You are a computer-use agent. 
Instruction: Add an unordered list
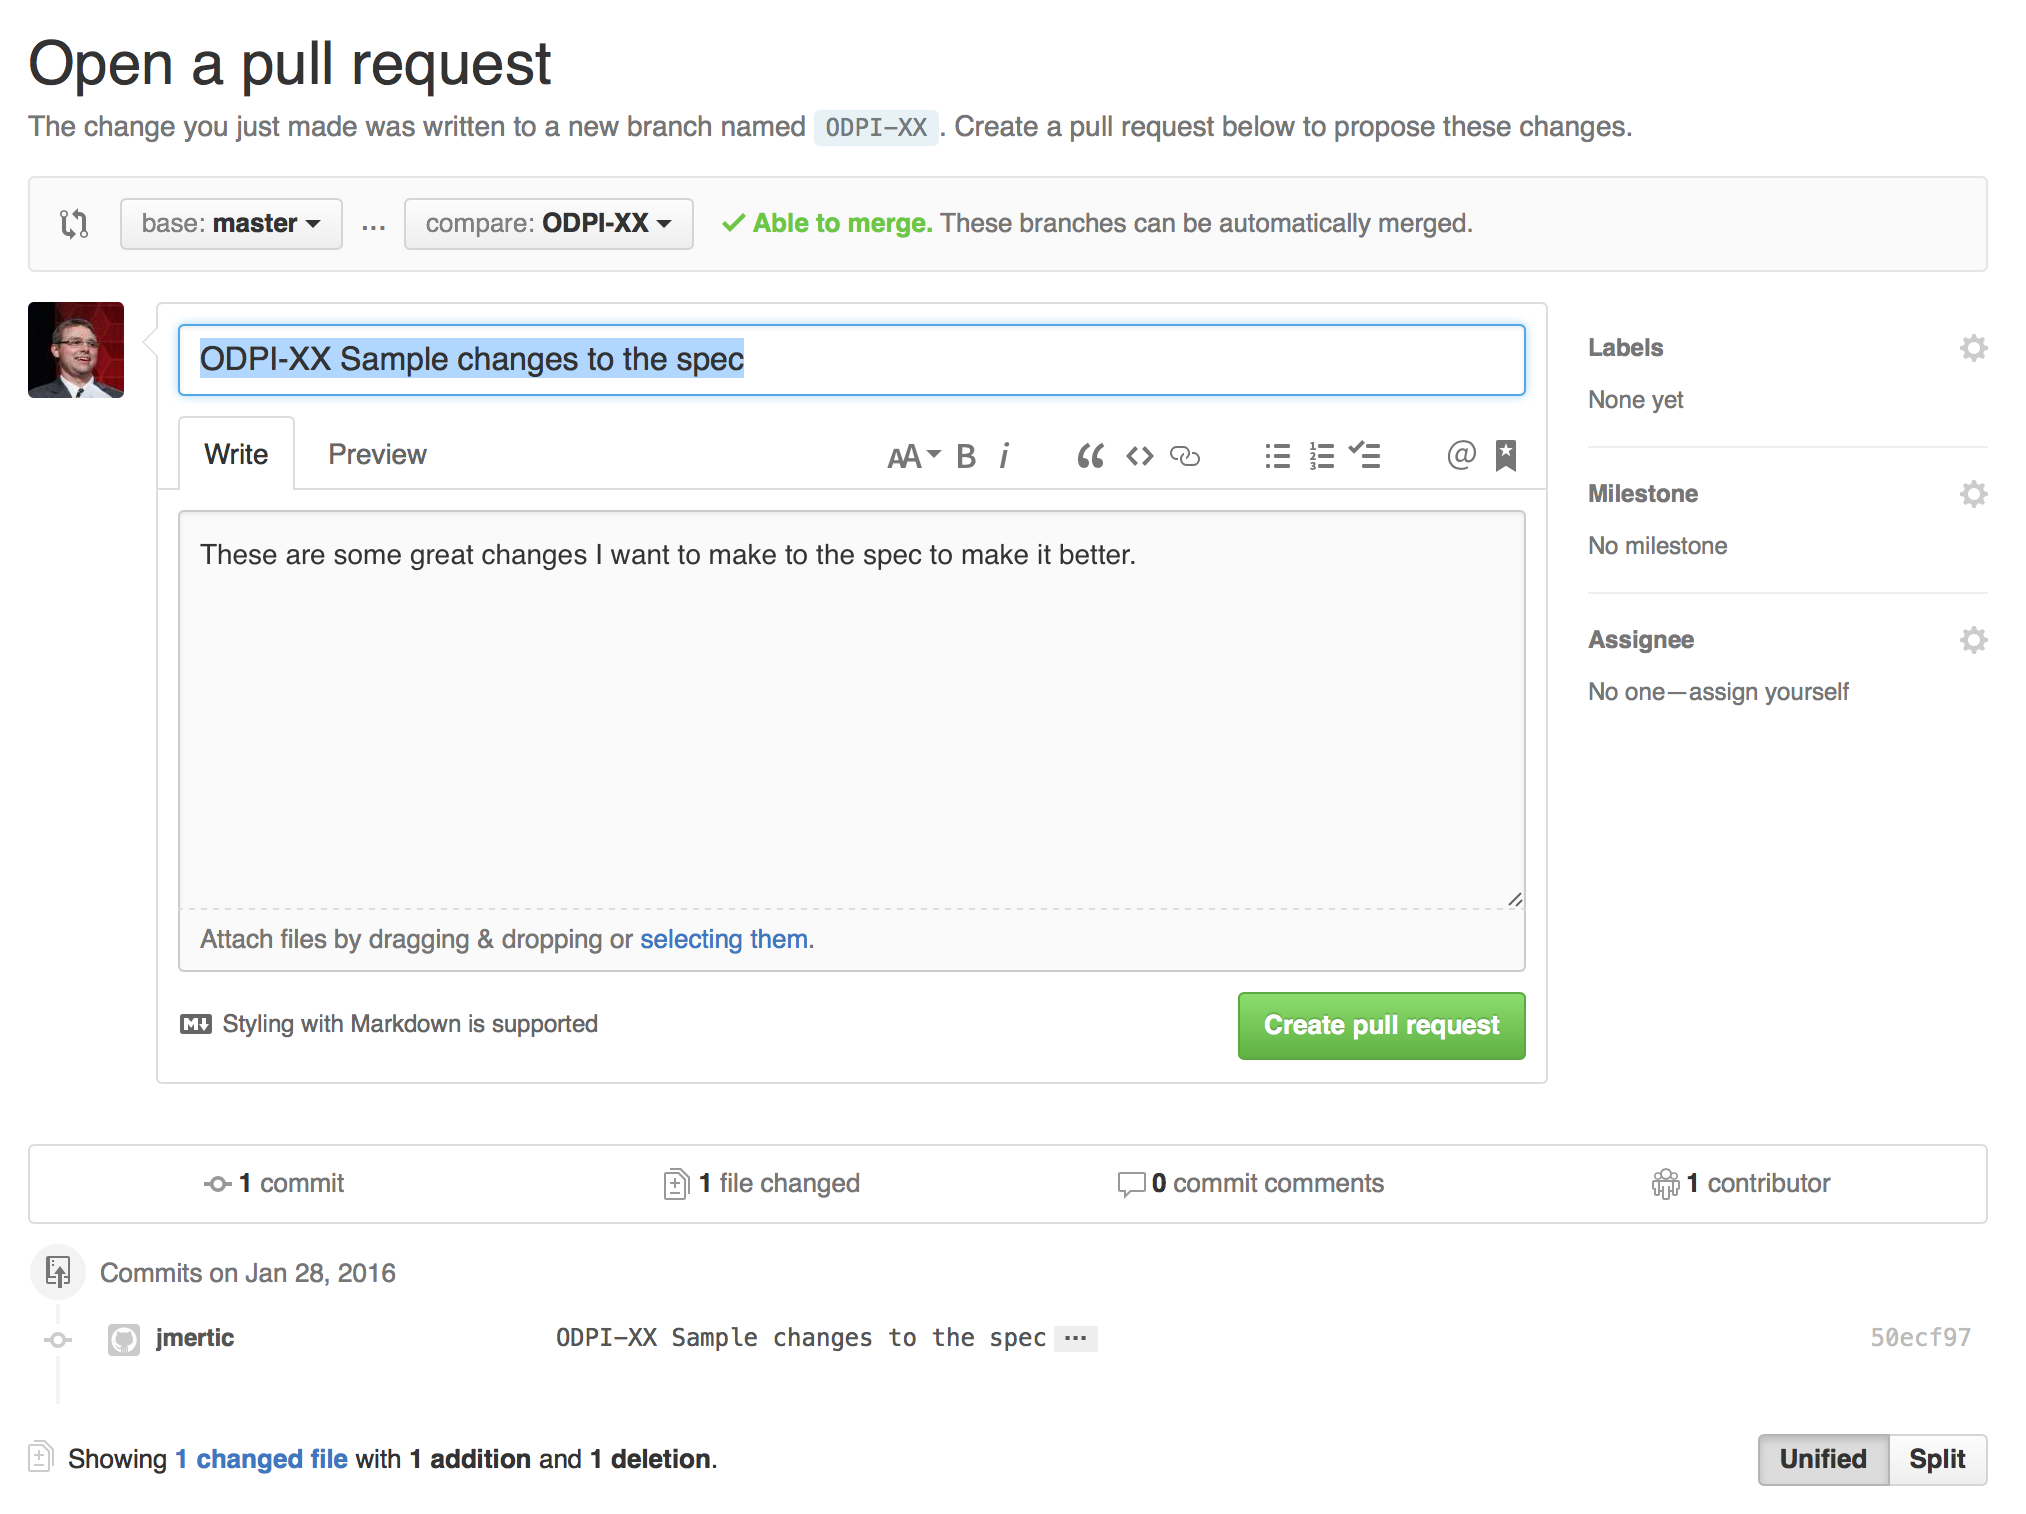(1277, 455)
